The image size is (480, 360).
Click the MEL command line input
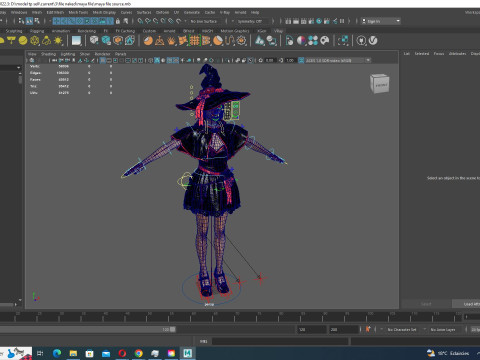[280, 341]
